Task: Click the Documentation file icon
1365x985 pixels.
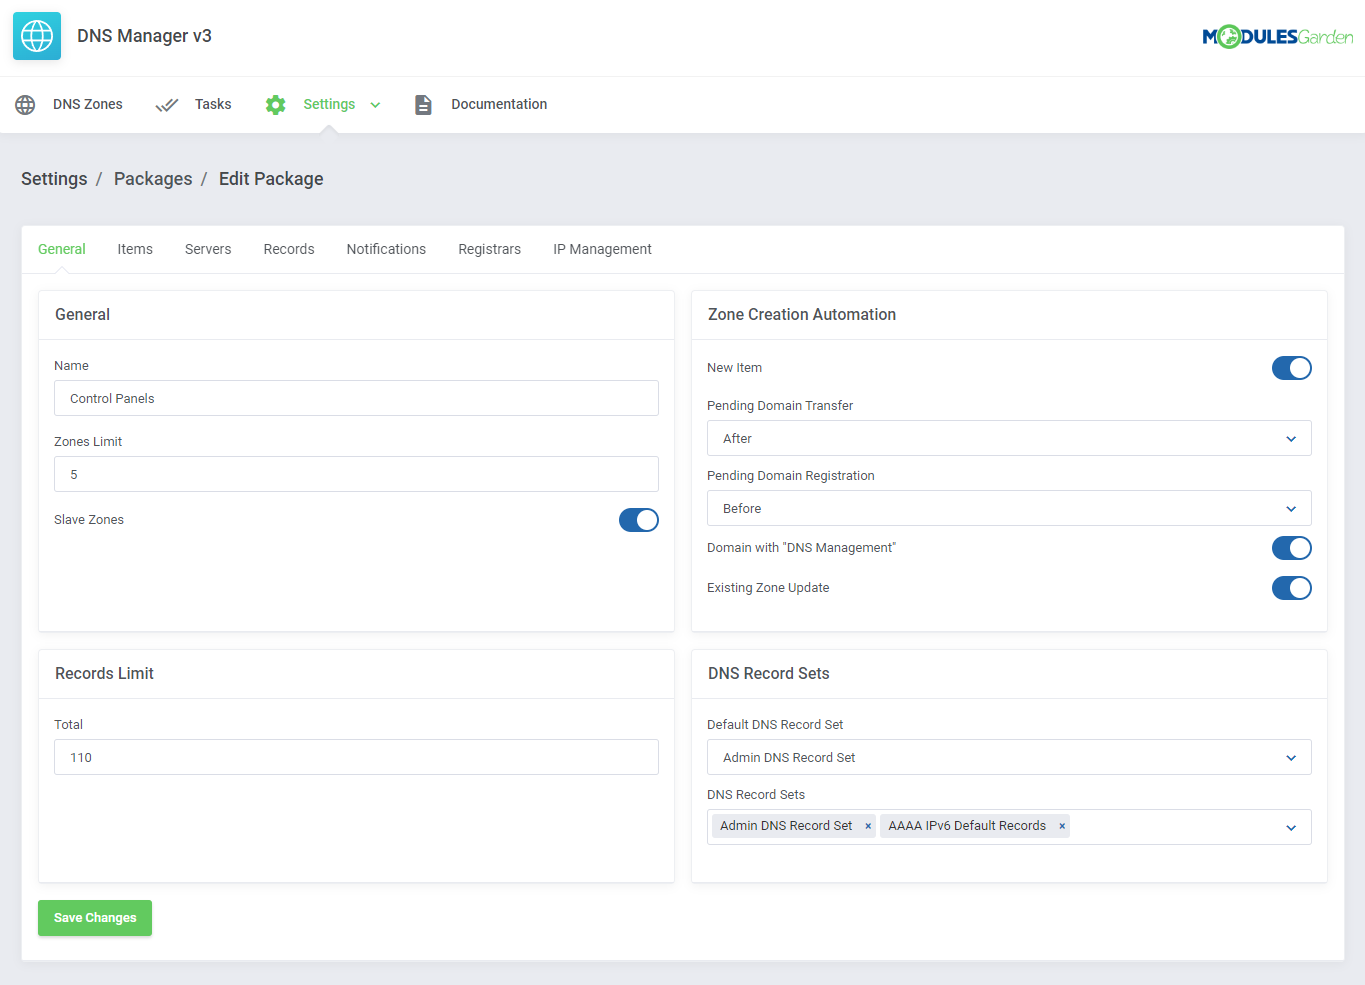Action: click(x=423, y=105)
